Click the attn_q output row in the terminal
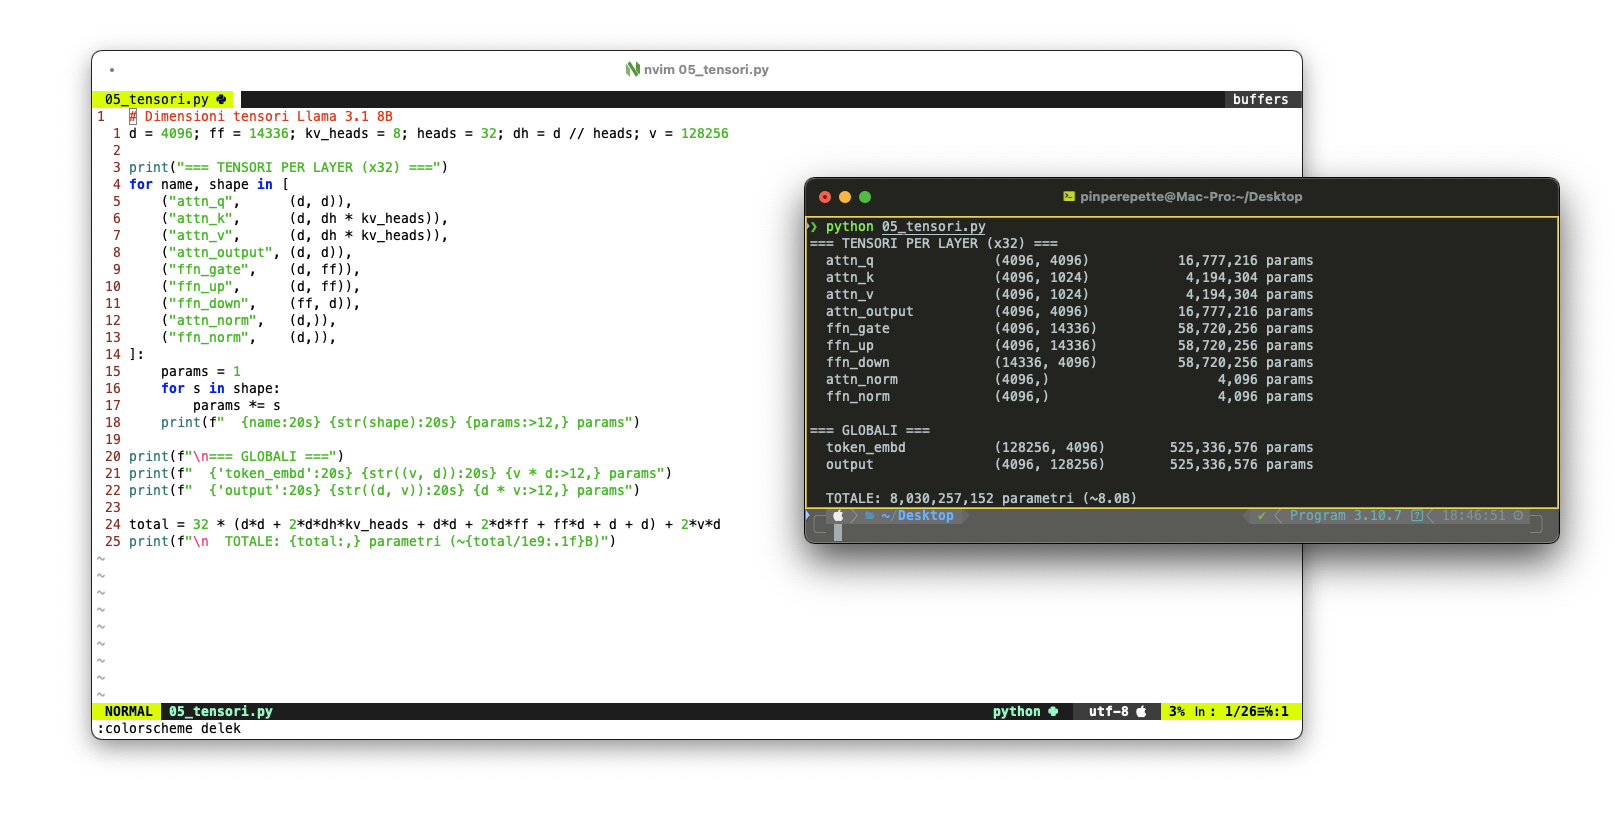Image resolution: width=1615 pixels, height=818 pixels. point(1069,260)
